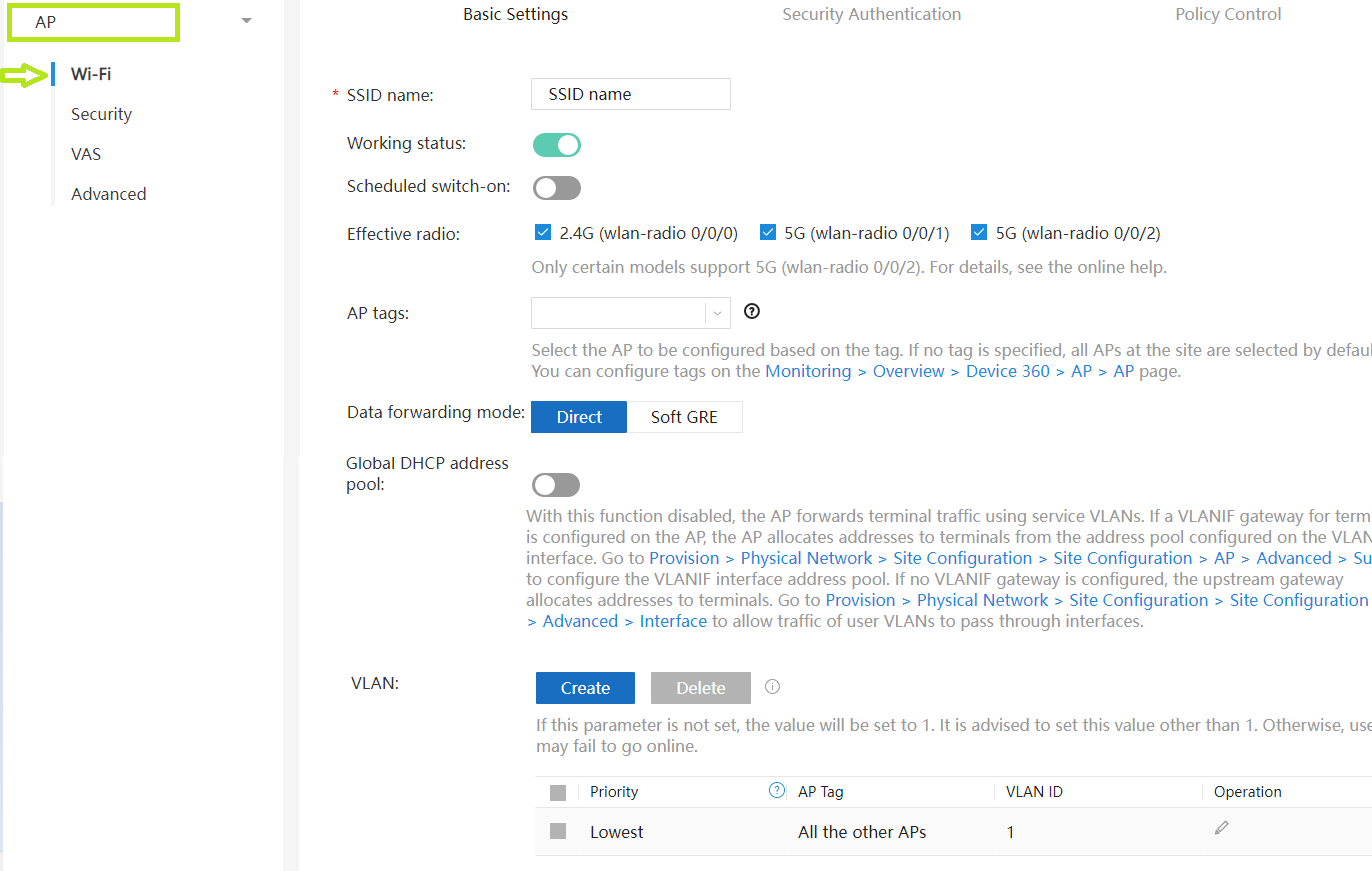Turn on Global DHCP address pool toggle
The width and height of the screenshot is (1372, 871).
556,485
